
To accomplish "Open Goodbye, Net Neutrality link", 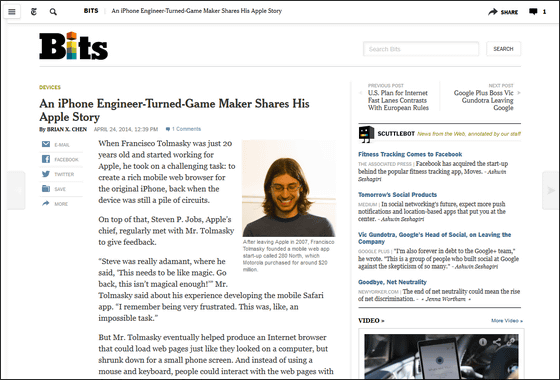I will 392,282.
